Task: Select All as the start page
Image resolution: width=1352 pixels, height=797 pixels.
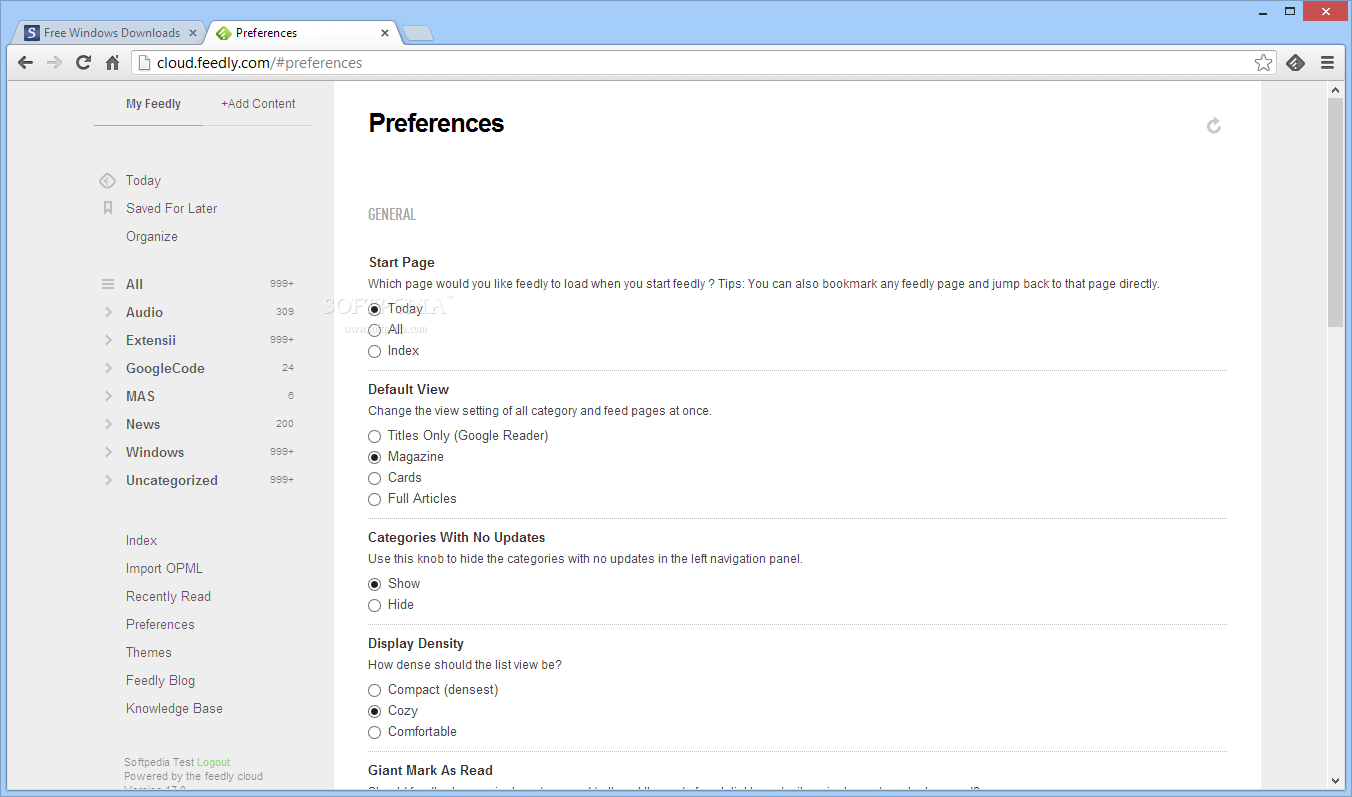Action: (374, 330)
